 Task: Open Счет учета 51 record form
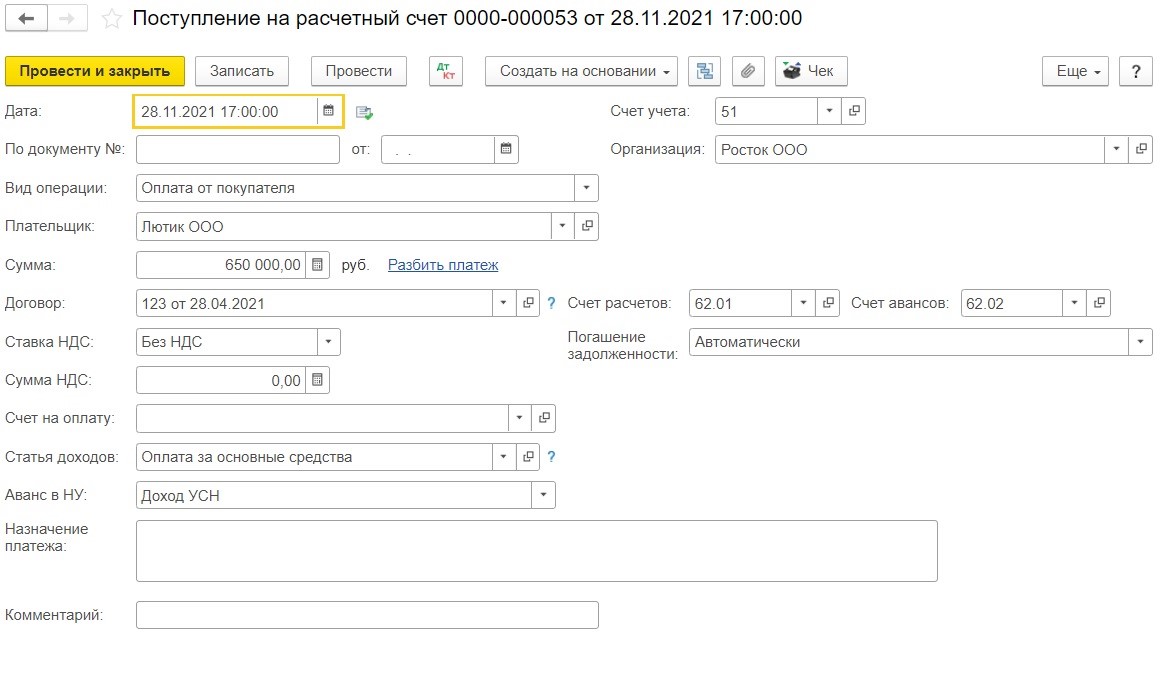854,111
